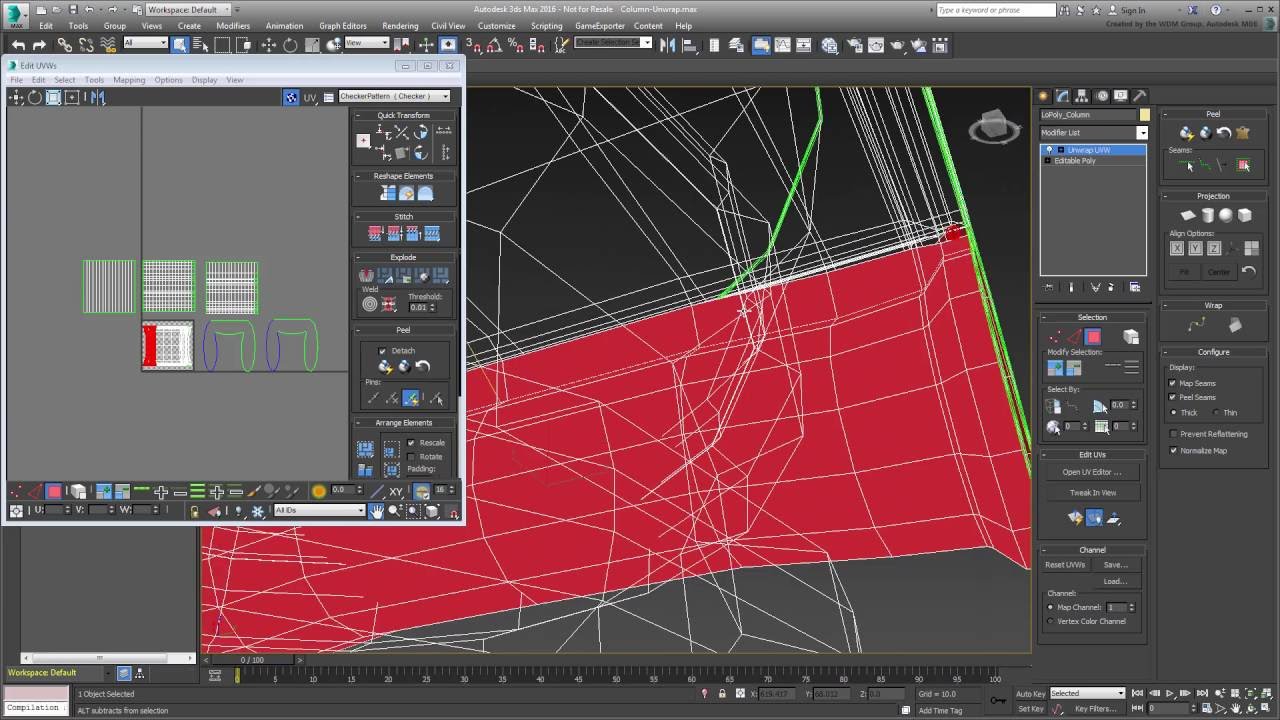The width and height of the screenshot is (1280, 720).
Task: Click the LoPoly_Column object color swatch
Action: [1145, 114]
